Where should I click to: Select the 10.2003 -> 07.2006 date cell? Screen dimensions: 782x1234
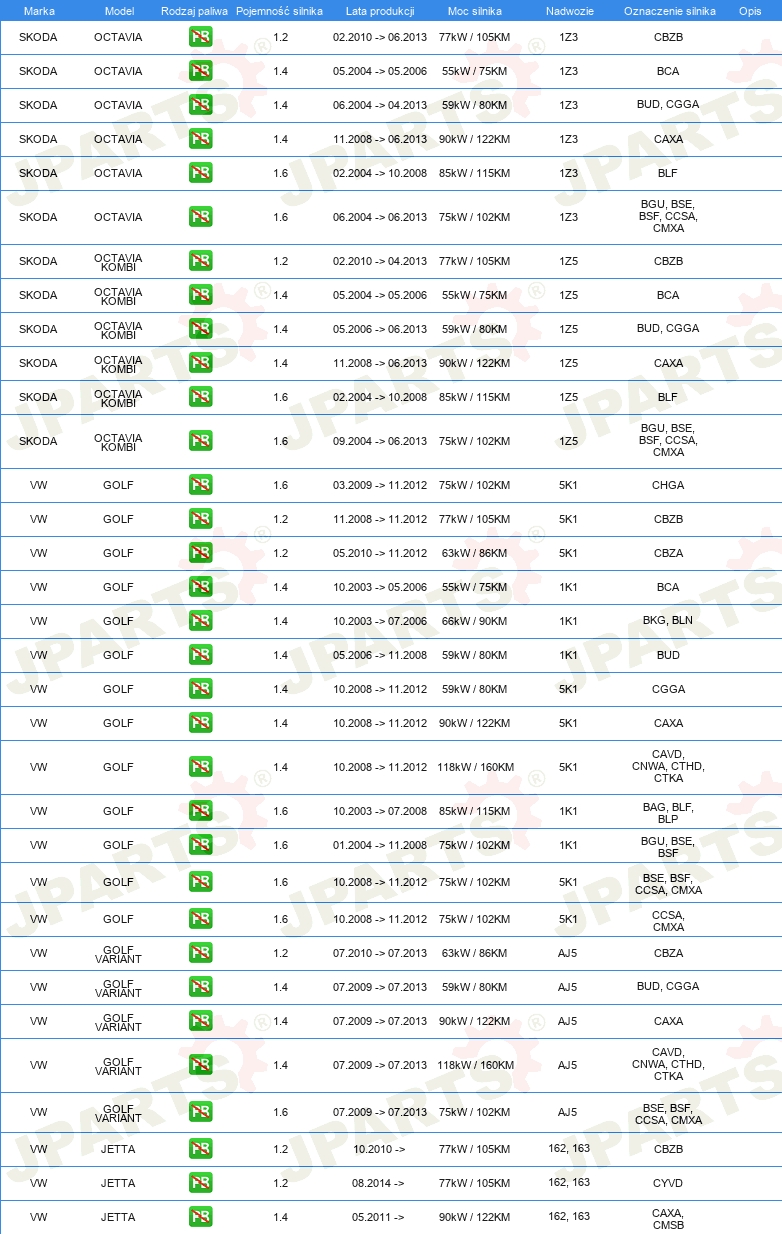[380, 621]
